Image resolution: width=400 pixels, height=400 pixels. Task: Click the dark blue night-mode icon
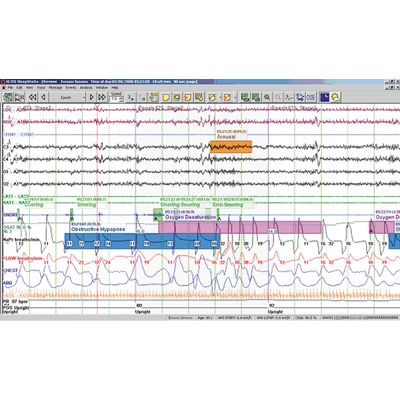325,97
